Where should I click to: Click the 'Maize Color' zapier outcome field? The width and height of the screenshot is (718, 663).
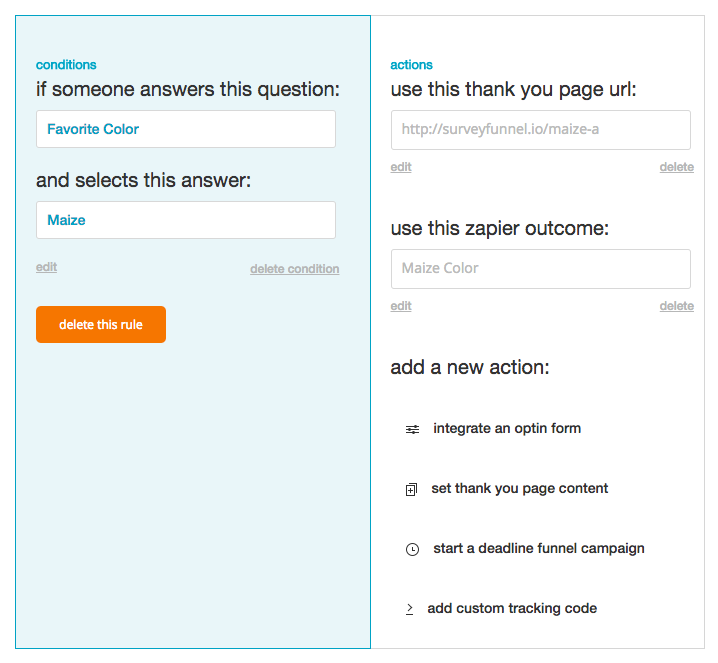(x=540, y=268)
